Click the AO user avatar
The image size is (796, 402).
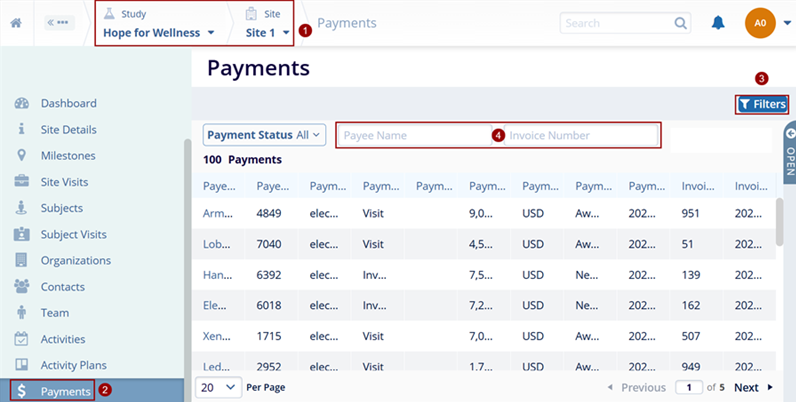760,23
